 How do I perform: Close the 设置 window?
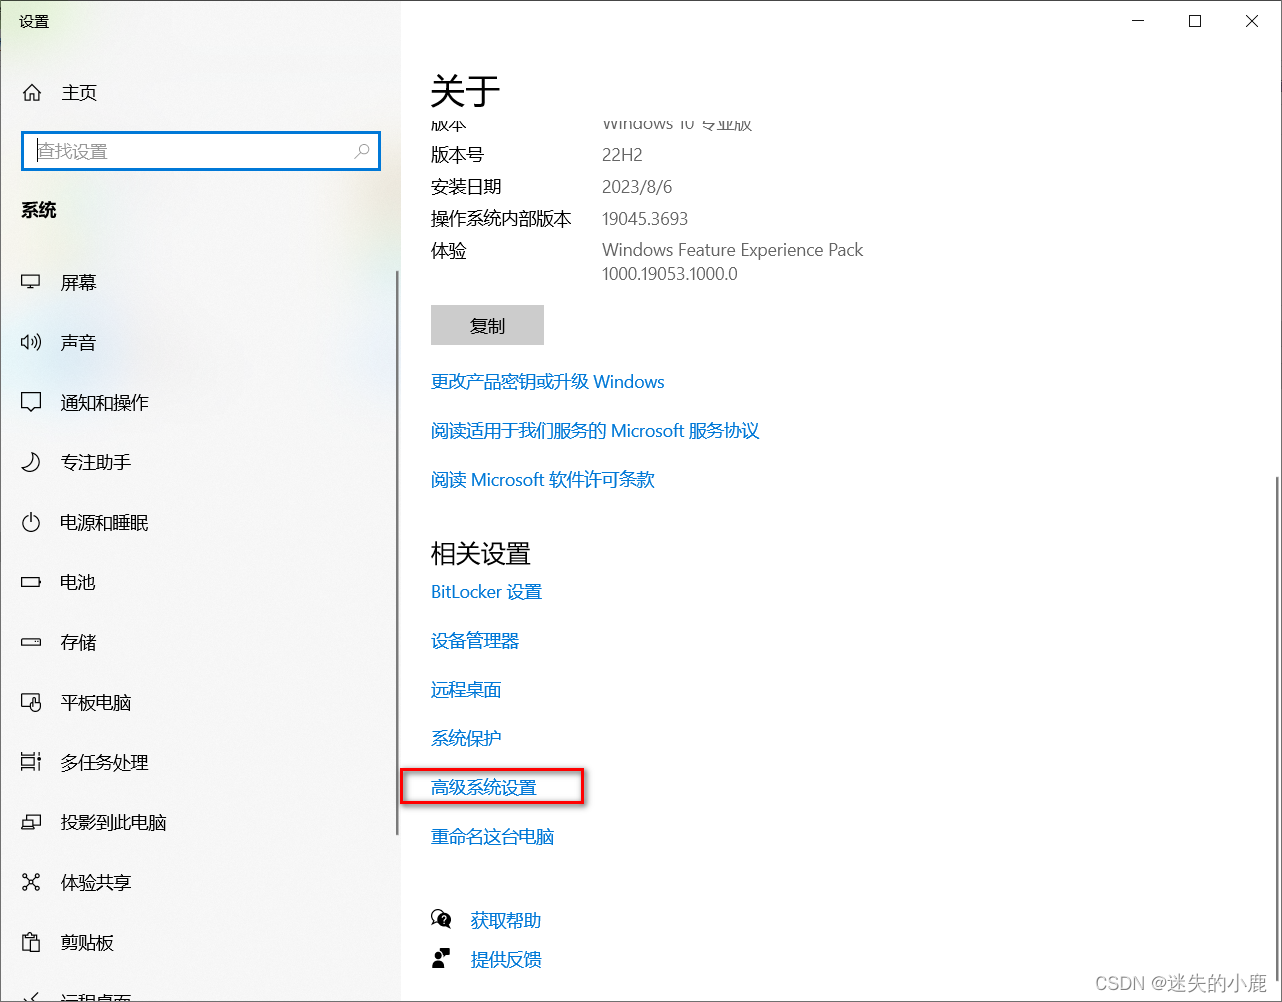pyautogui.click(x=1252, y=21)
